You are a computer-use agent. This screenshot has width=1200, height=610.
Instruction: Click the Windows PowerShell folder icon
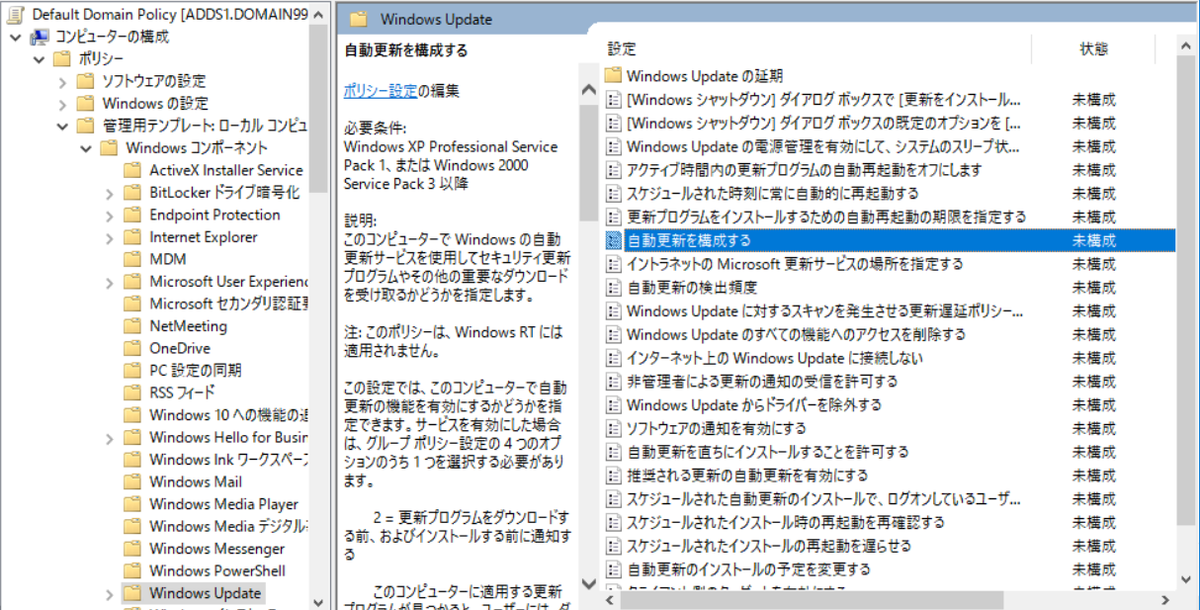click(x=132, y=571)
